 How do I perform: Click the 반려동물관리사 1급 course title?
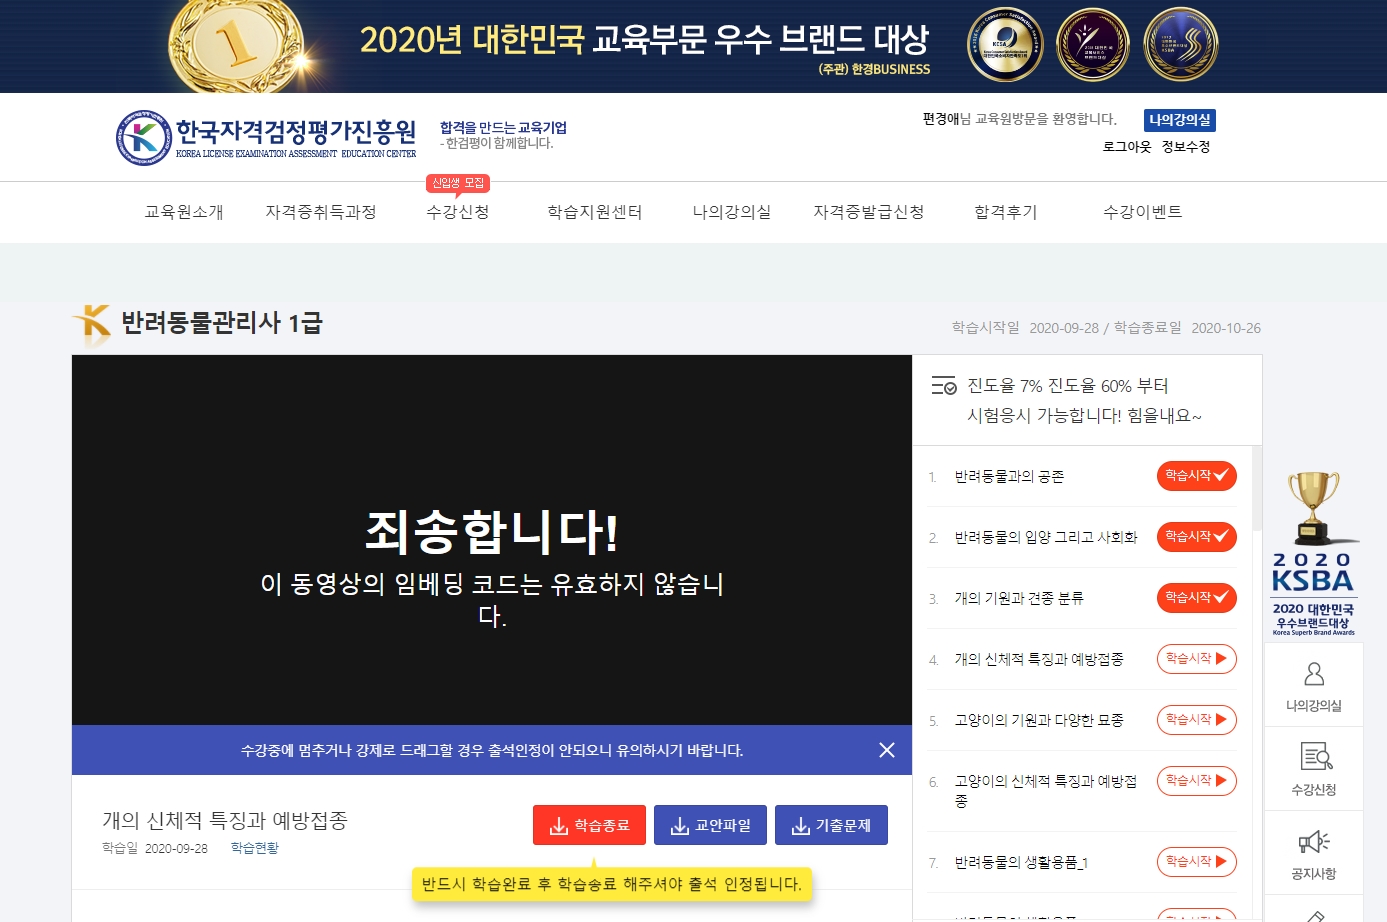pos(222,323)
